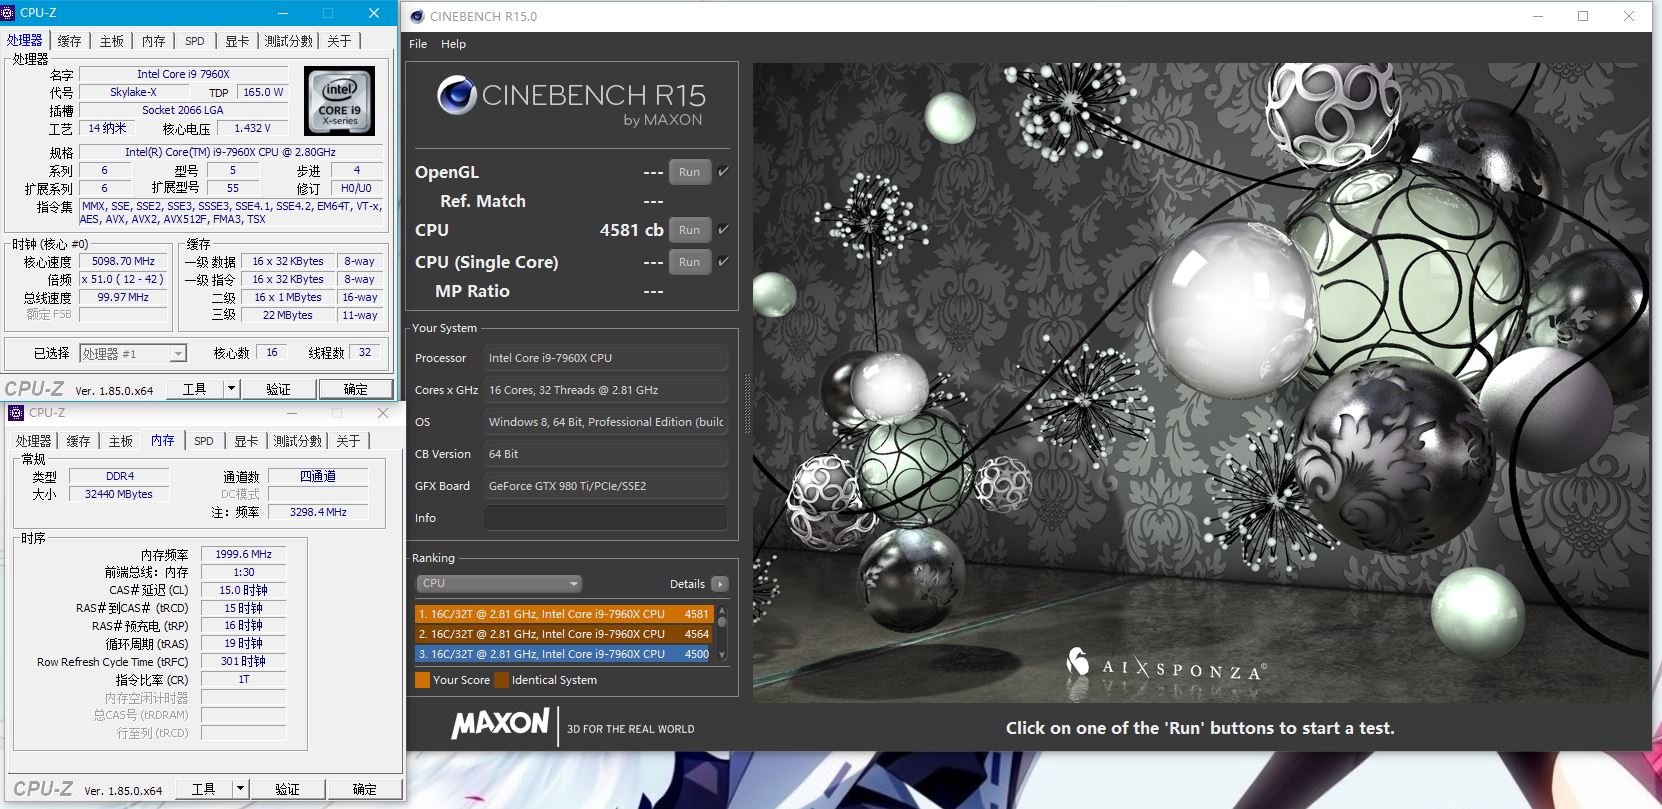Toggle the CPU (Single Core) test checkbox
The height and width of the screenshot is (809, 1662).
tap(723, 262)
